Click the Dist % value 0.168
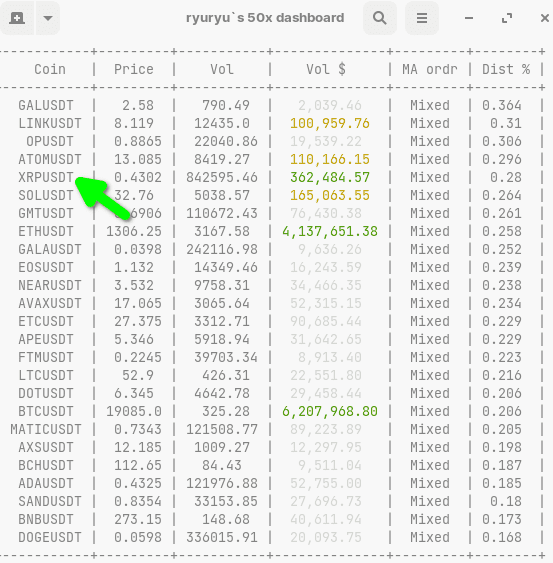The height and width of the screenshot is (563, 553). (502, 537)
